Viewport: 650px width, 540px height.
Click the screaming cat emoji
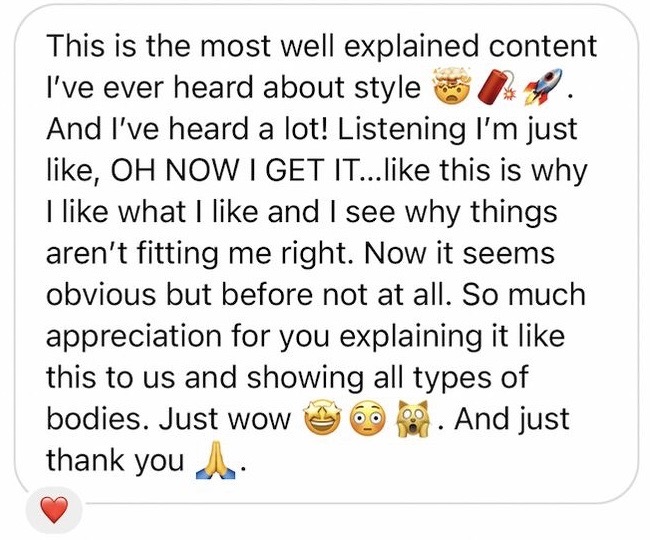[414, 418]
